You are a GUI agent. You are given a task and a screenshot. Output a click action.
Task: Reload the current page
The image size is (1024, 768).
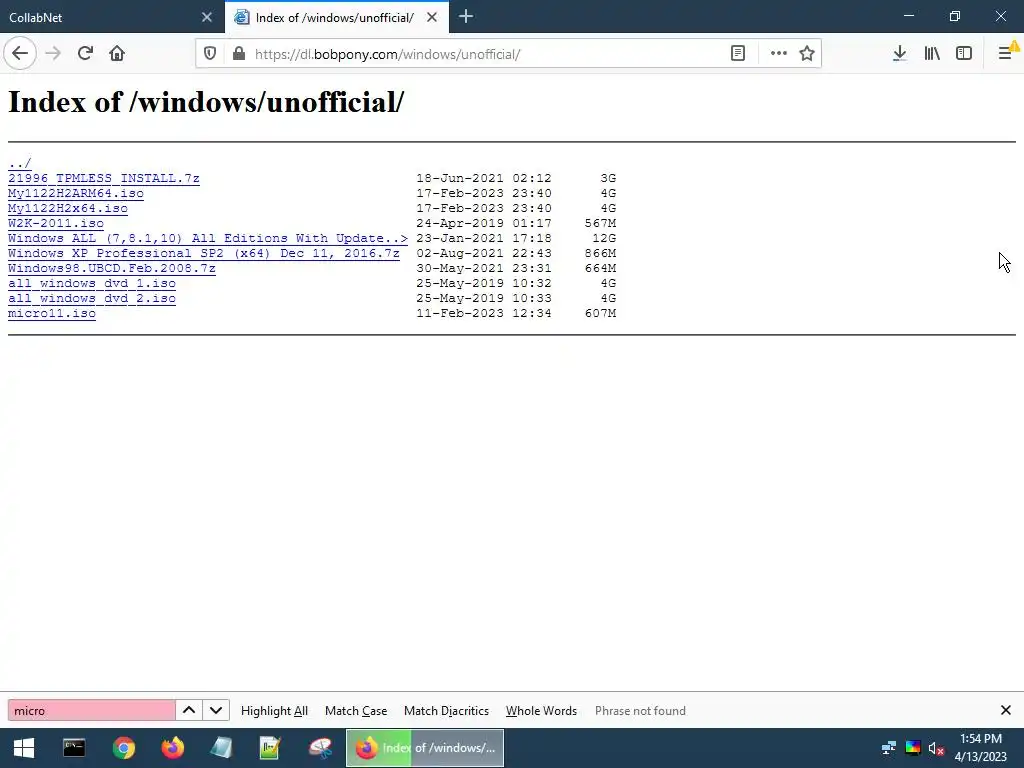click(85, 54)
